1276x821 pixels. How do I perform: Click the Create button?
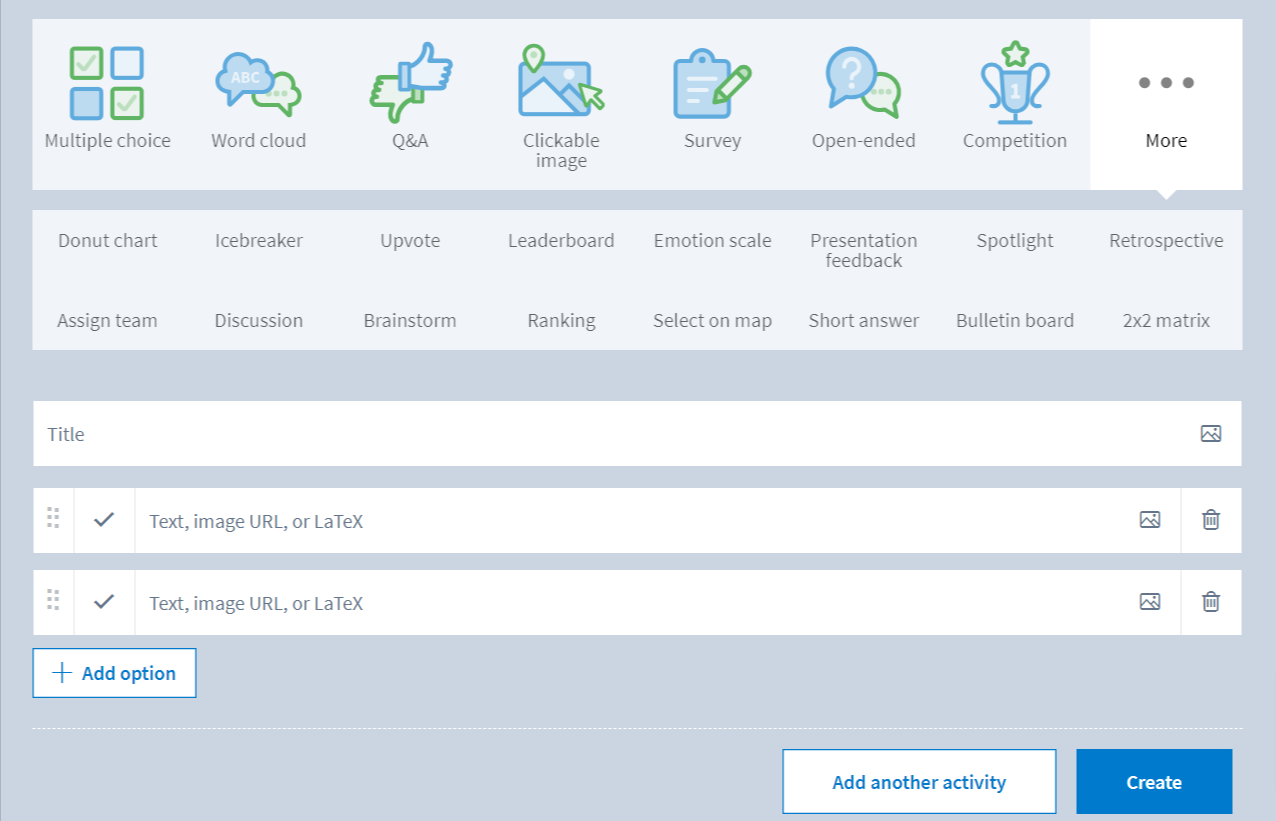click(x=1154, y=782)
